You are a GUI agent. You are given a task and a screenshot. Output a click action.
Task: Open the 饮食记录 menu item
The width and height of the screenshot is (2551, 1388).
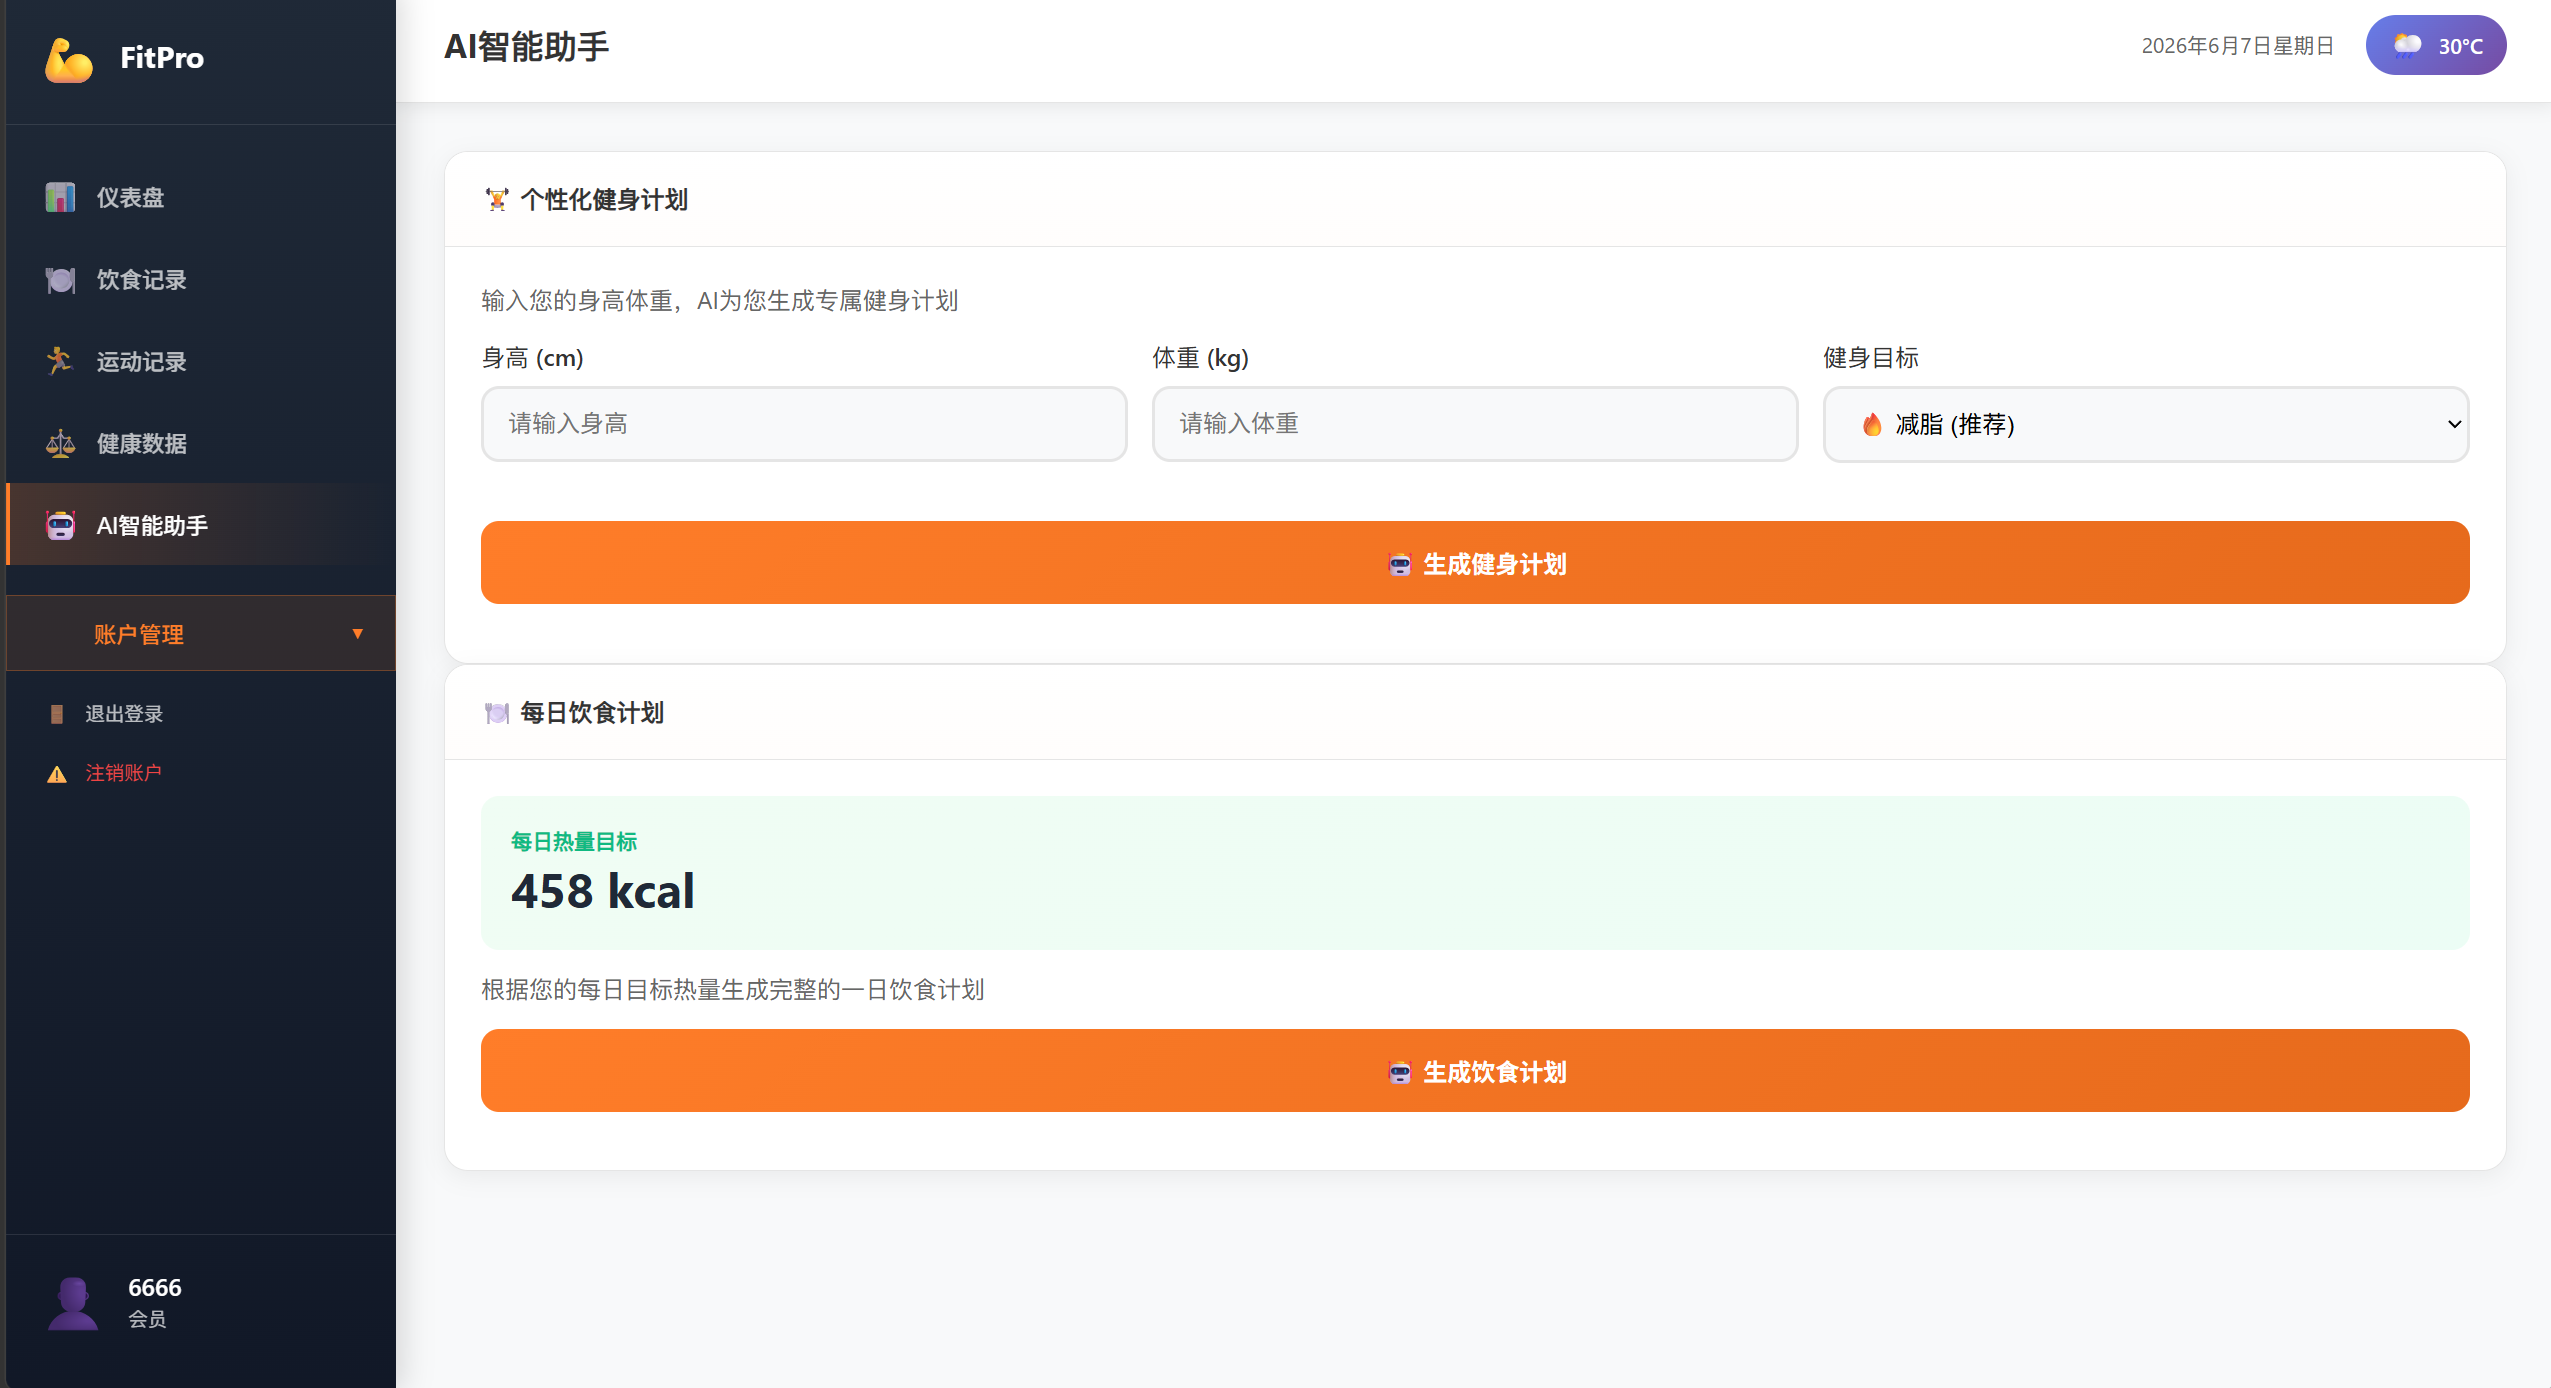[x=201, y=280]
